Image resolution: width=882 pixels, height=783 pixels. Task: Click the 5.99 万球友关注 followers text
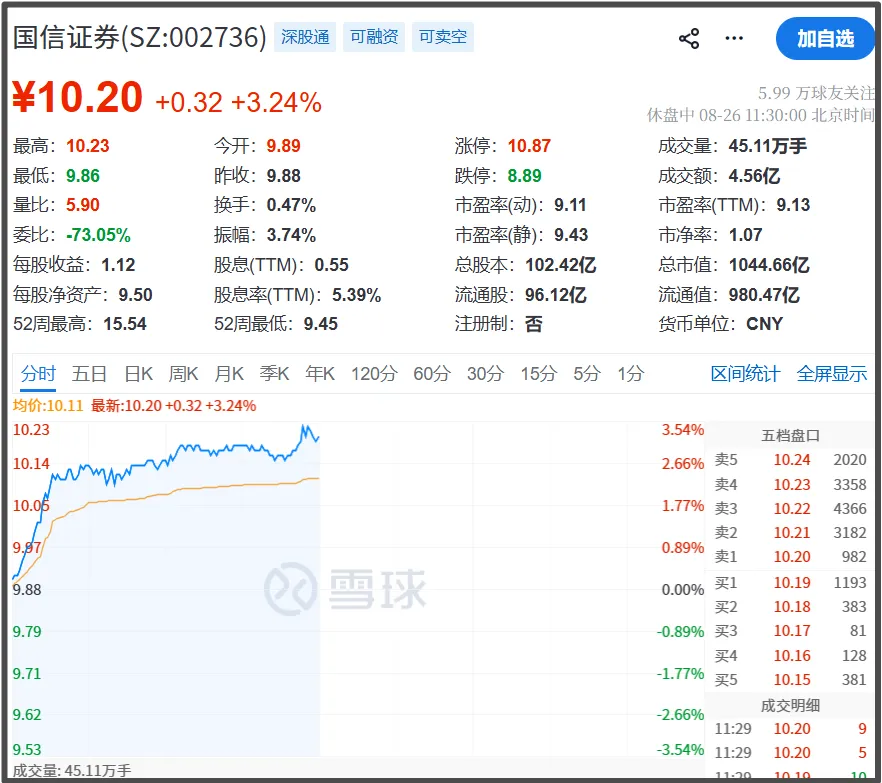(x=816, y=93)
